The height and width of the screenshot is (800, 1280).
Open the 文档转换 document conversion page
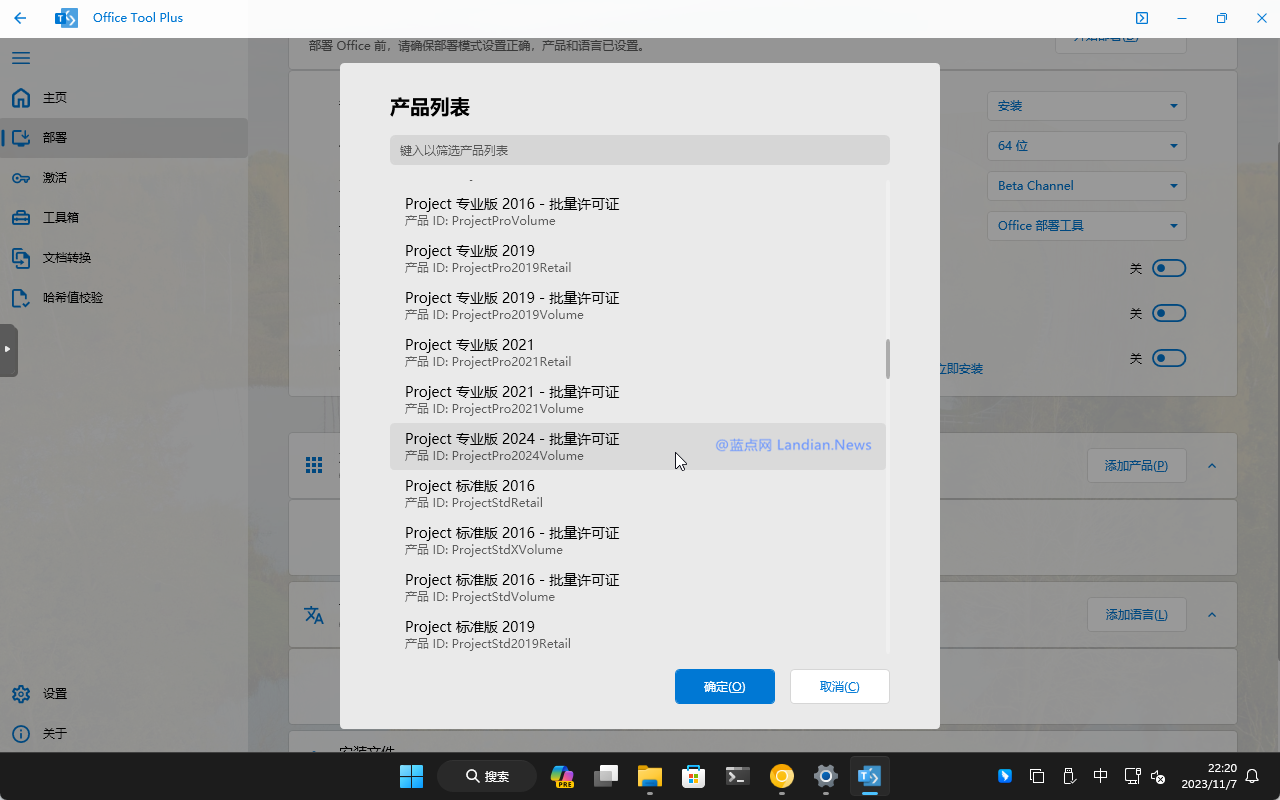coord(66,258)
